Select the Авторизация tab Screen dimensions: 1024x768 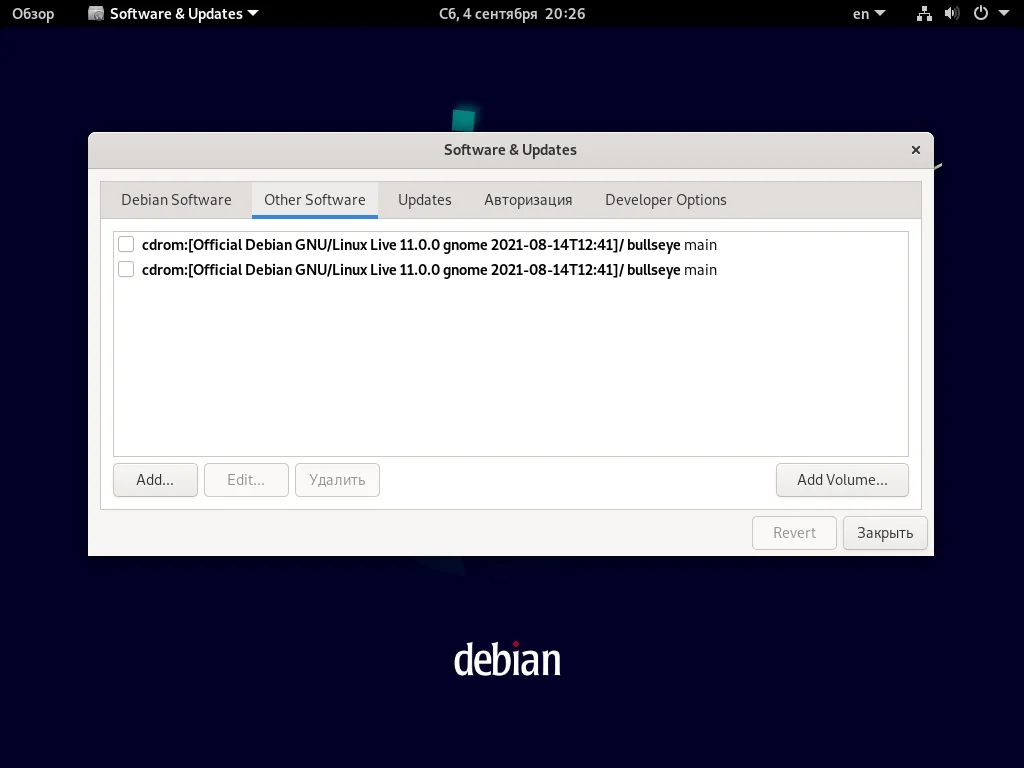click(527, 199)
